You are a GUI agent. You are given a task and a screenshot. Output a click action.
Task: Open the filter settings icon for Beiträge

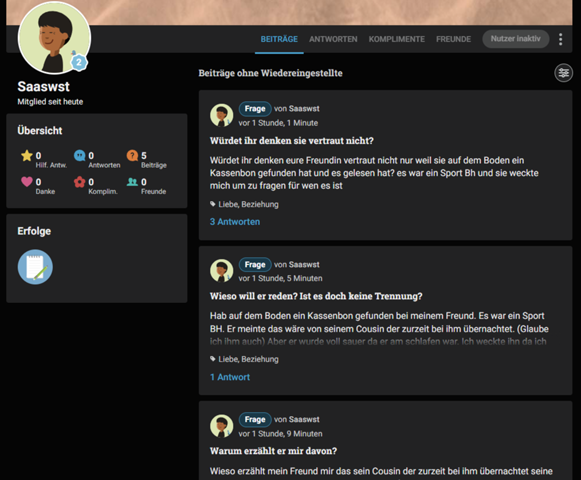[x=563, y=73]
